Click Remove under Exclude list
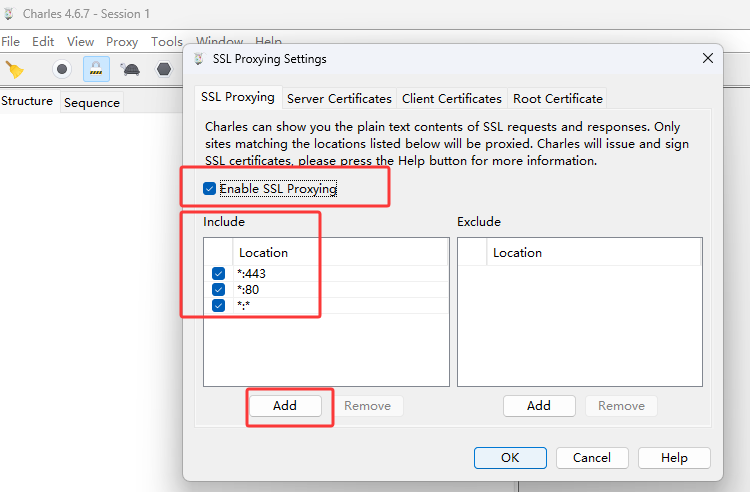The height and width of the screenshot is (492, 750). (x=621, y=406)
